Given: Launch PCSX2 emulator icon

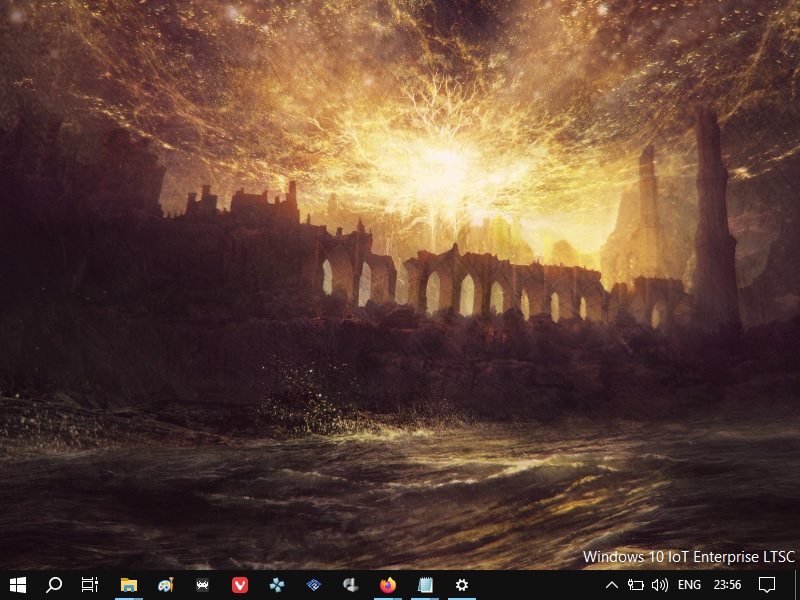Looking at the screenshot, I should [314, 585].
